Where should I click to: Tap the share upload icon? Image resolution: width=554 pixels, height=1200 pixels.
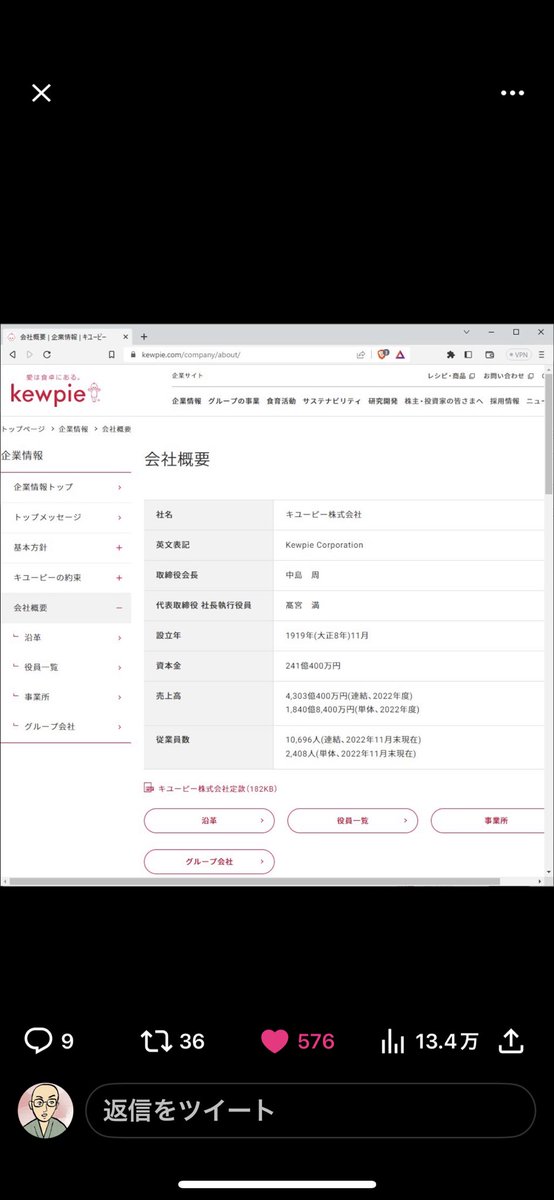pos(511,1041)
